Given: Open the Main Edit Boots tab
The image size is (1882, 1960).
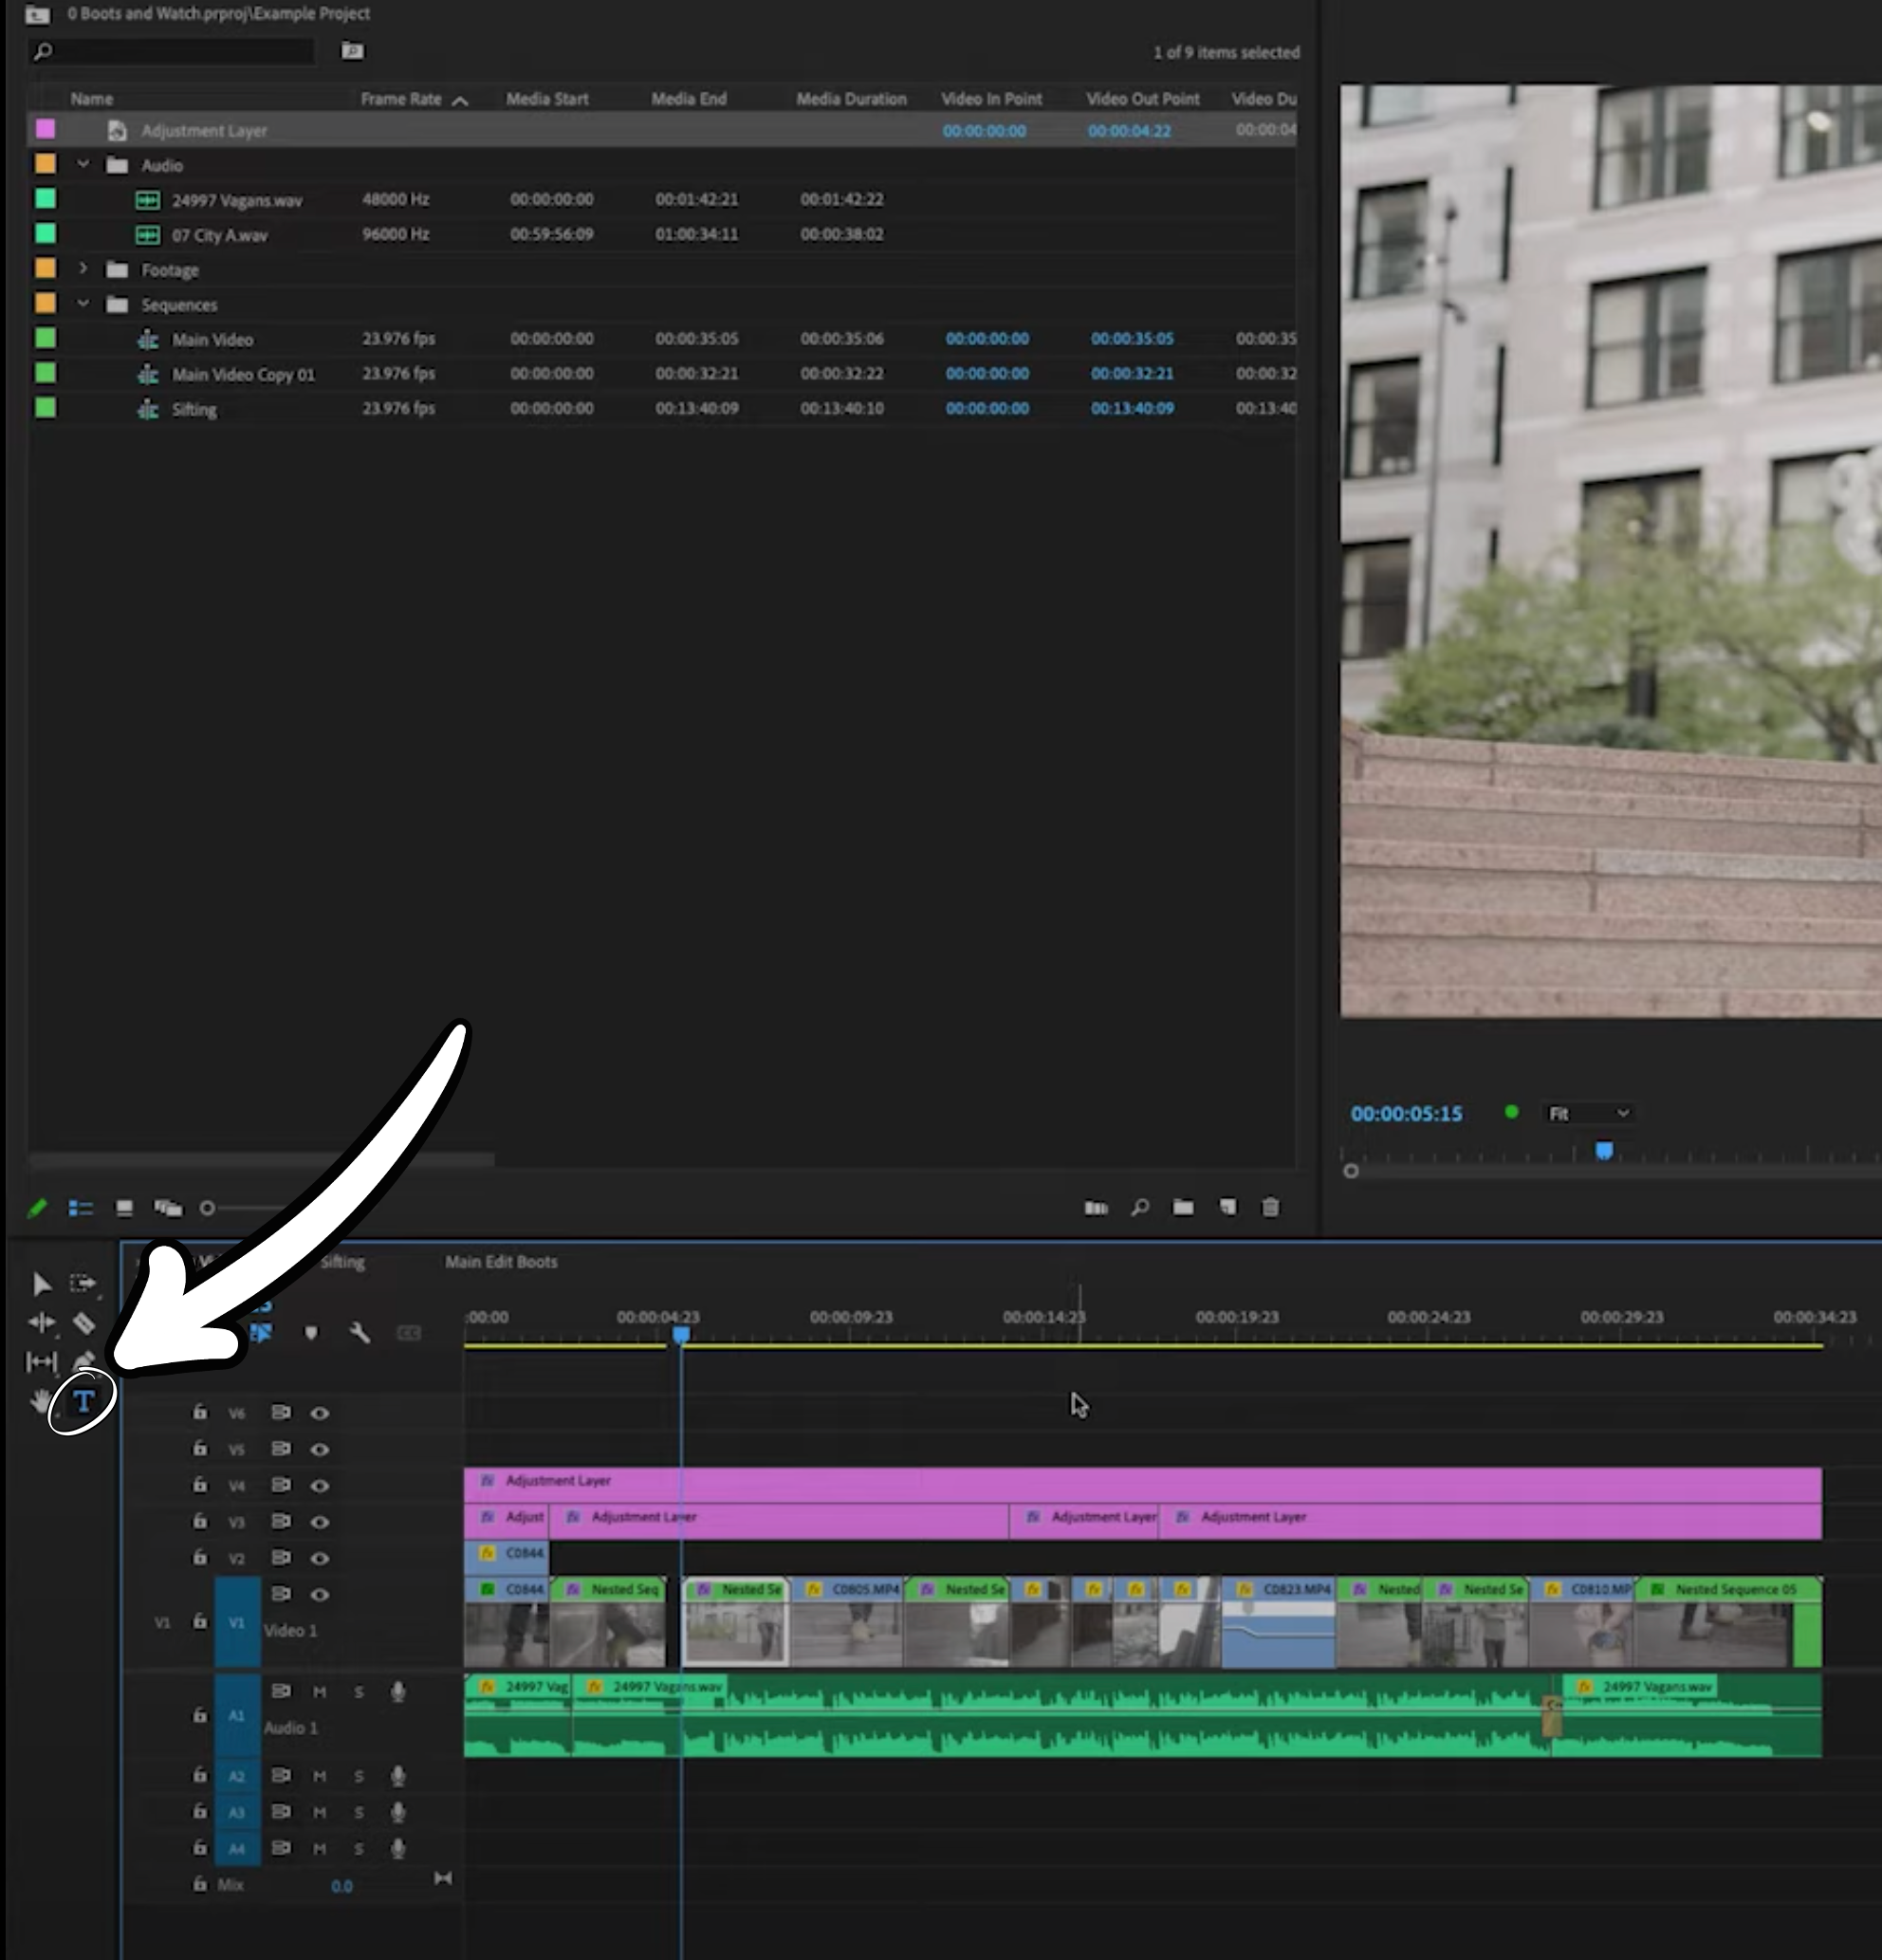Looking at the screenshot, I should click(x=501, y=1262).
